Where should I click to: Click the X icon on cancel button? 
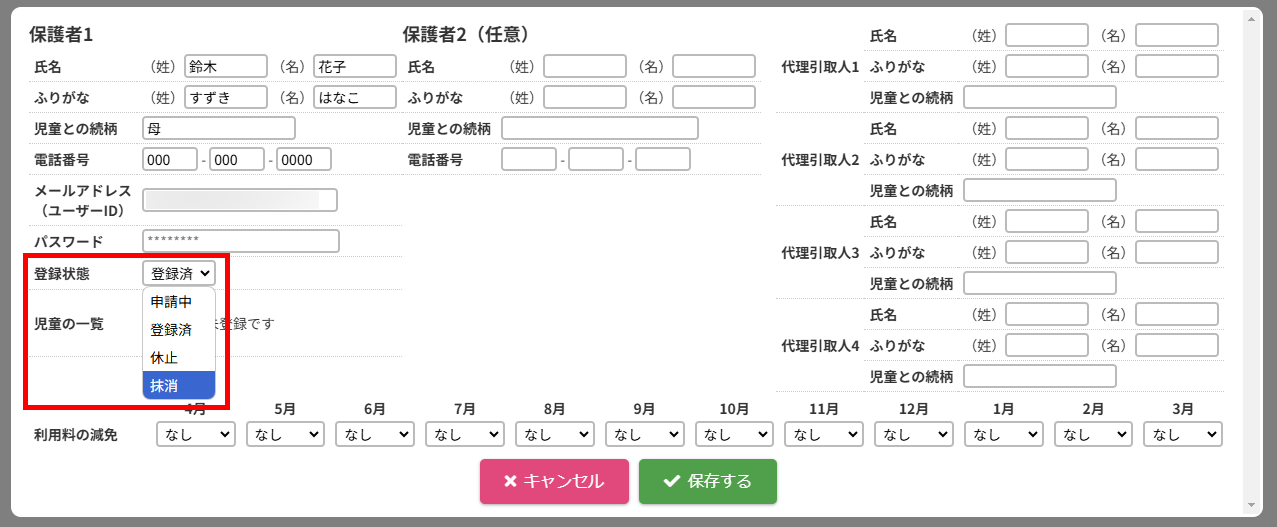(510, 481)
